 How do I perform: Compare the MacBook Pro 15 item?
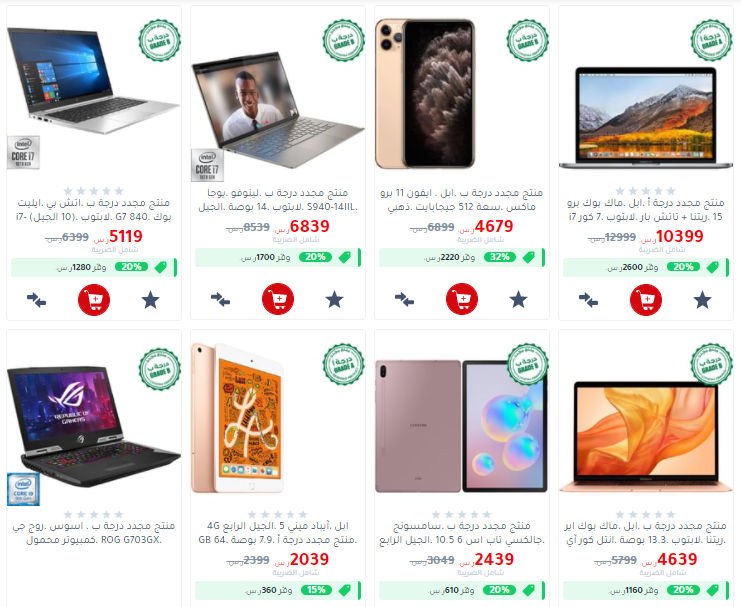tap(588, 300)
